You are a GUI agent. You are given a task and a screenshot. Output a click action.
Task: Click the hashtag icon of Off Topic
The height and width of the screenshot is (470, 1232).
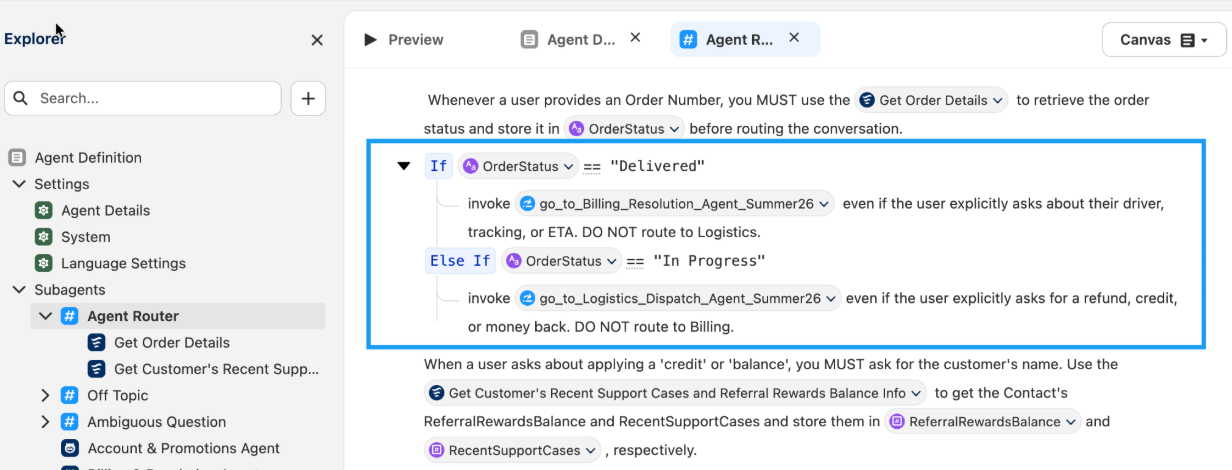(70, 395)
